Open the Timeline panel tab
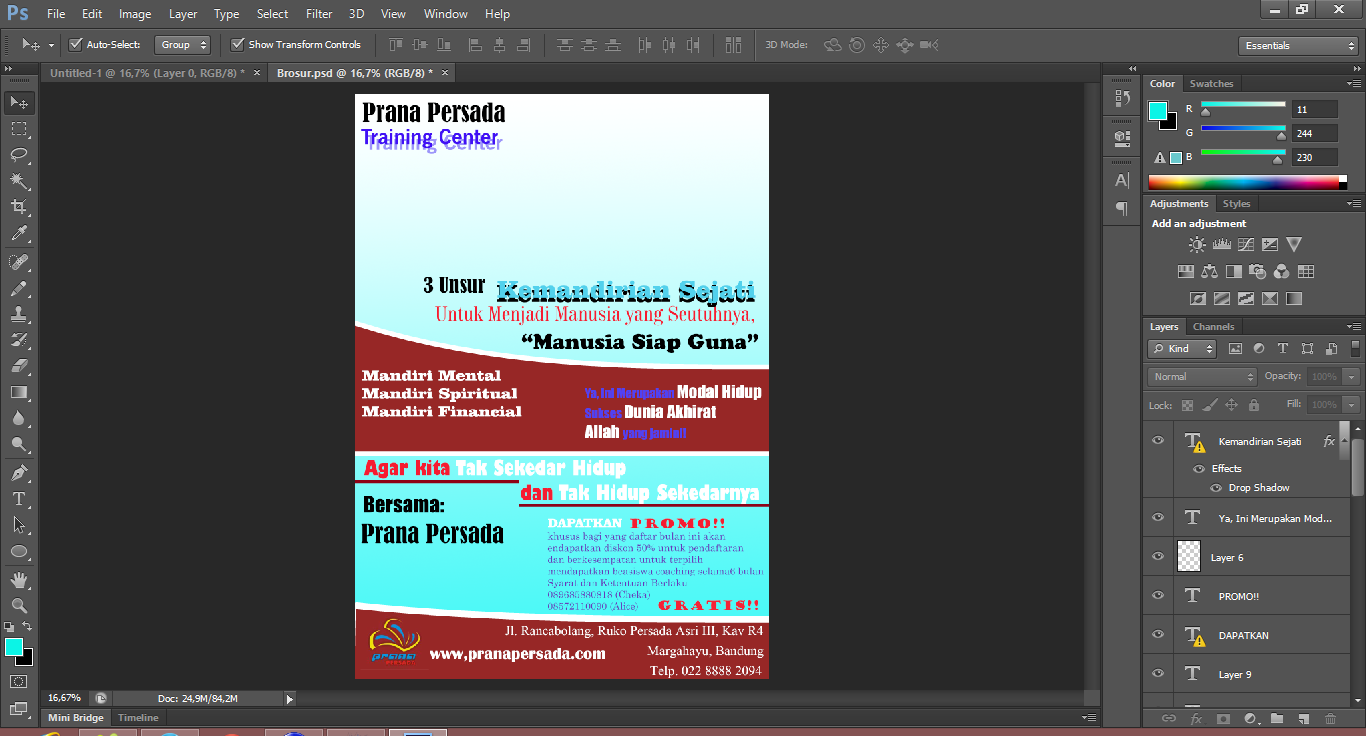 pyautogui.click(x=138, y=718)
